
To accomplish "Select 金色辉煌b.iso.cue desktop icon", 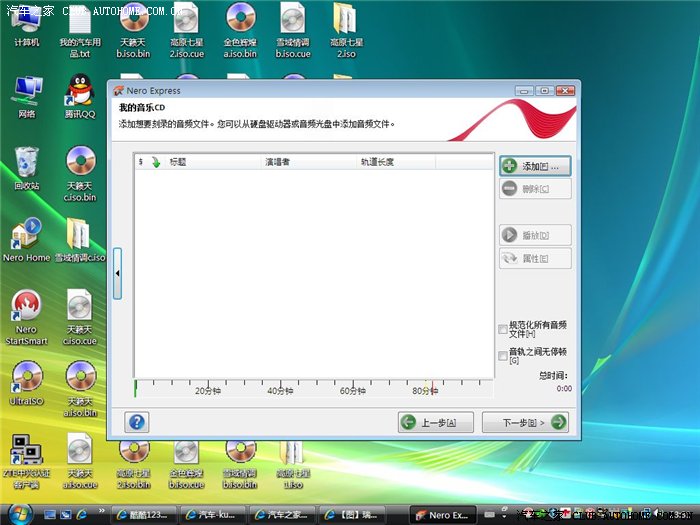I will pyautogui.click(x=186, y=464).
